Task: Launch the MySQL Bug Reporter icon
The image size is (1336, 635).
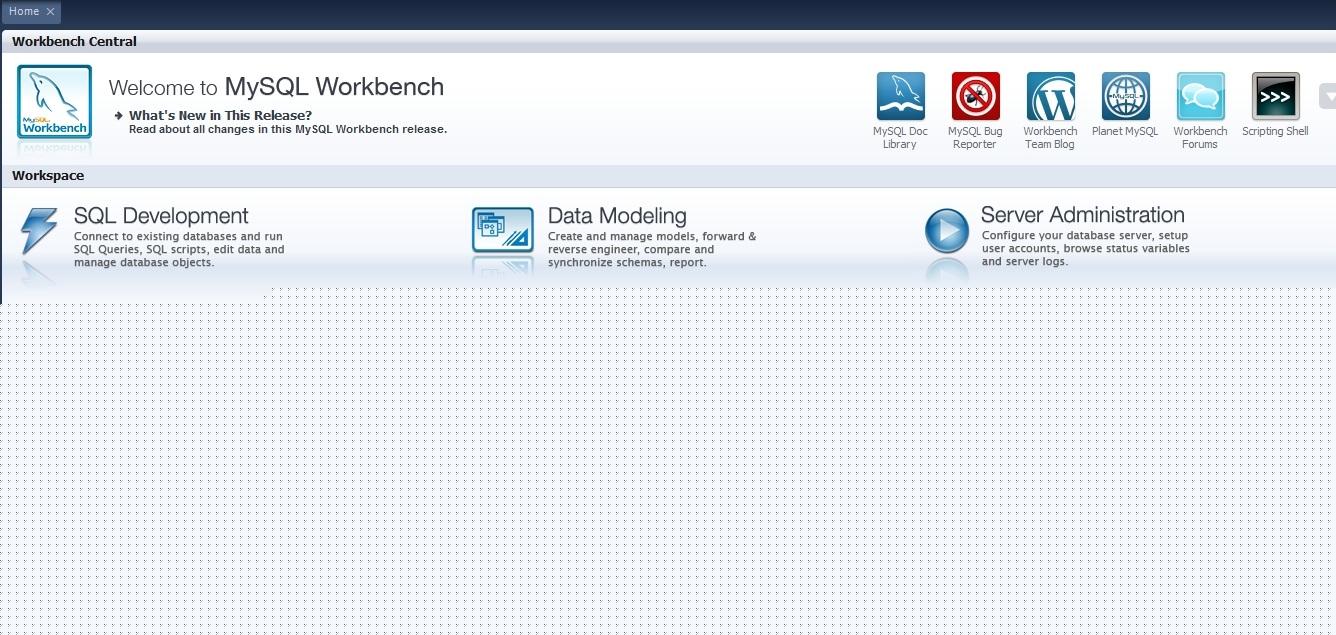Action: (975, 96)
